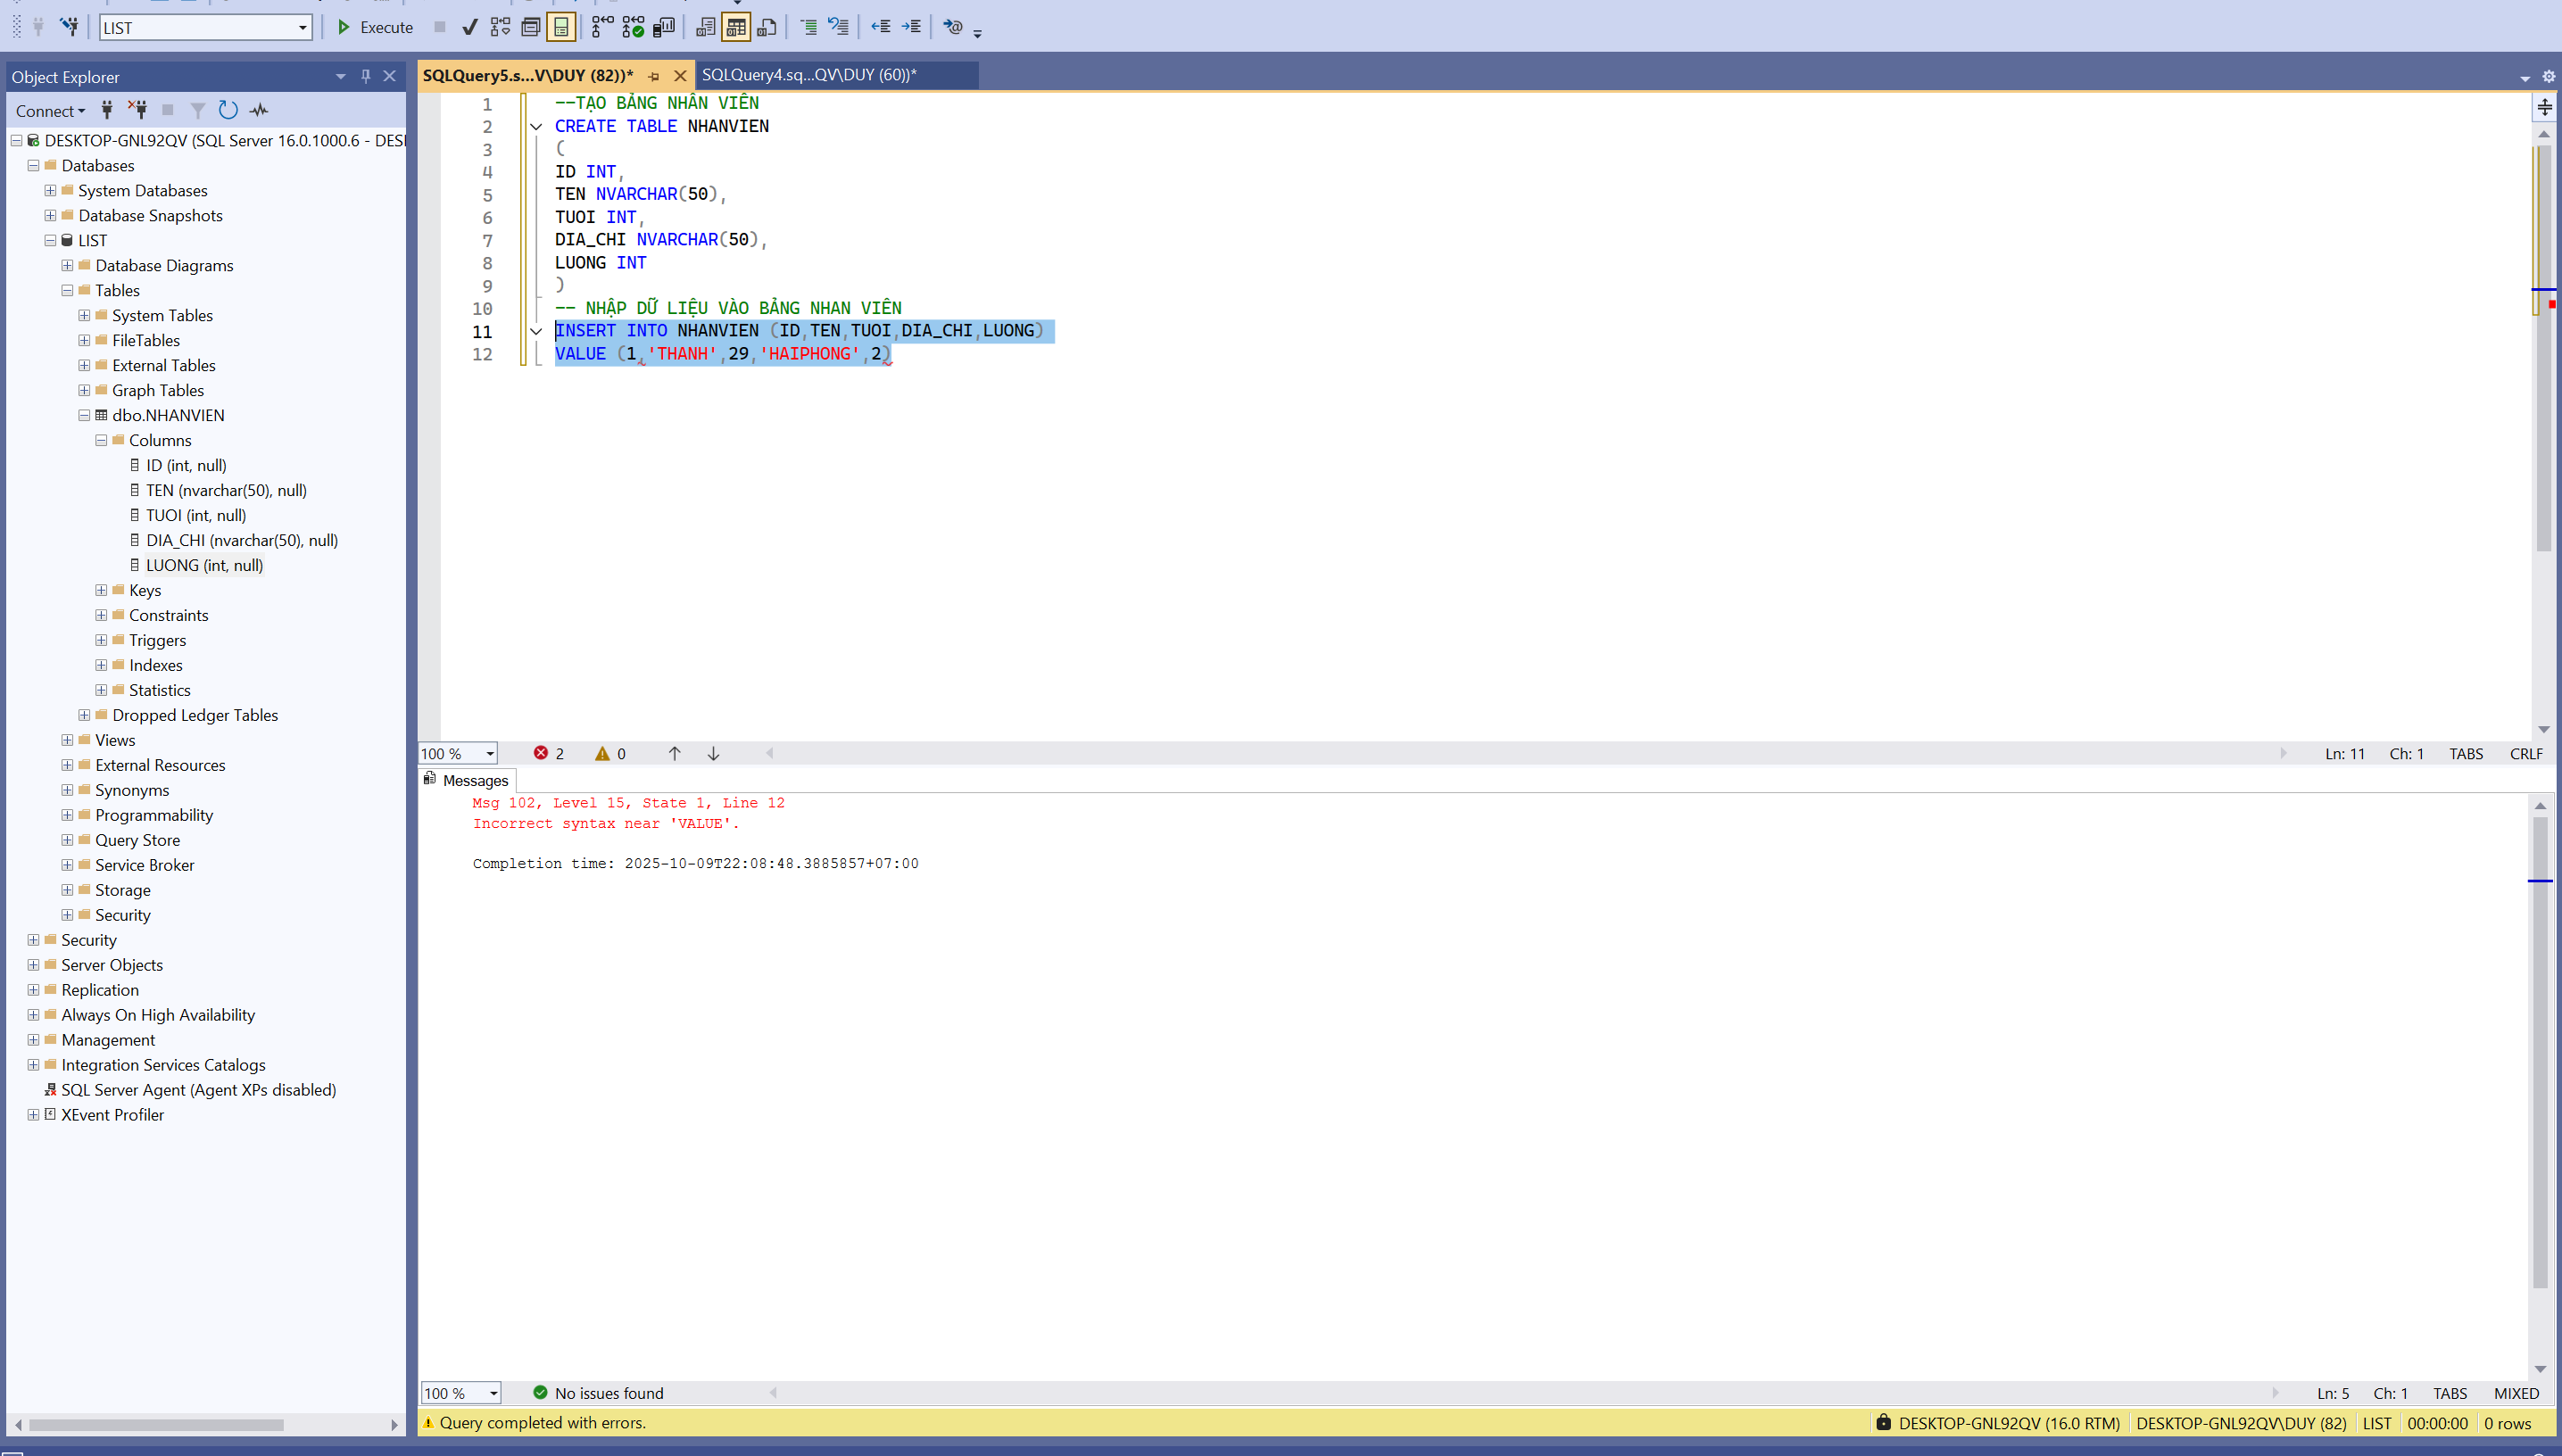Click the Object Explorer horizontal scrollbar
The image size is (2562, 1456).
(x=156, y=1425)
